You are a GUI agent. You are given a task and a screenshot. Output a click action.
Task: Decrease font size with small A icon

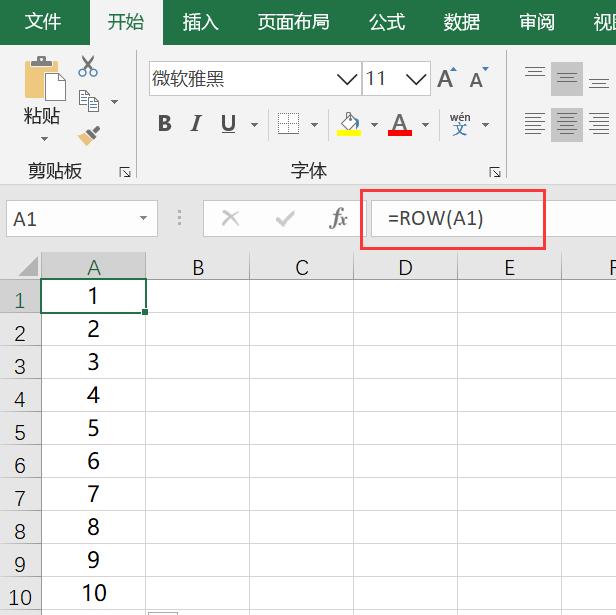point(478,78)
